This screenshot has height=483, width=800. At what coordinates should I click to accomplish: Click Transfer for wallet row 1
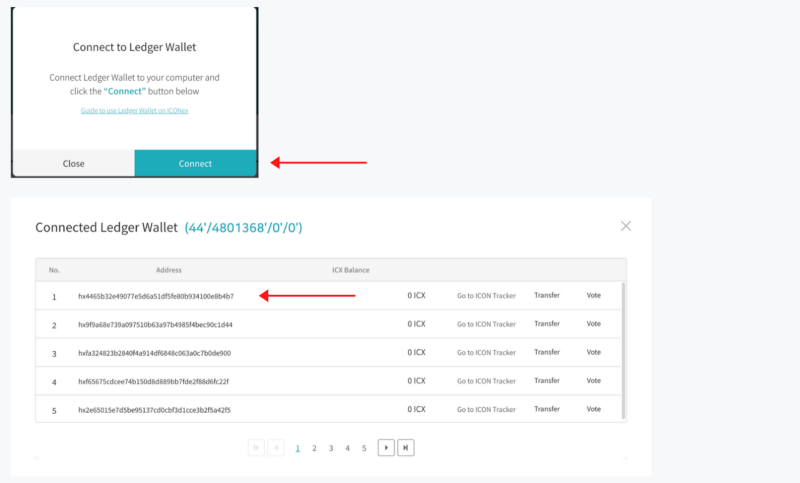click(x=547, y=295)
